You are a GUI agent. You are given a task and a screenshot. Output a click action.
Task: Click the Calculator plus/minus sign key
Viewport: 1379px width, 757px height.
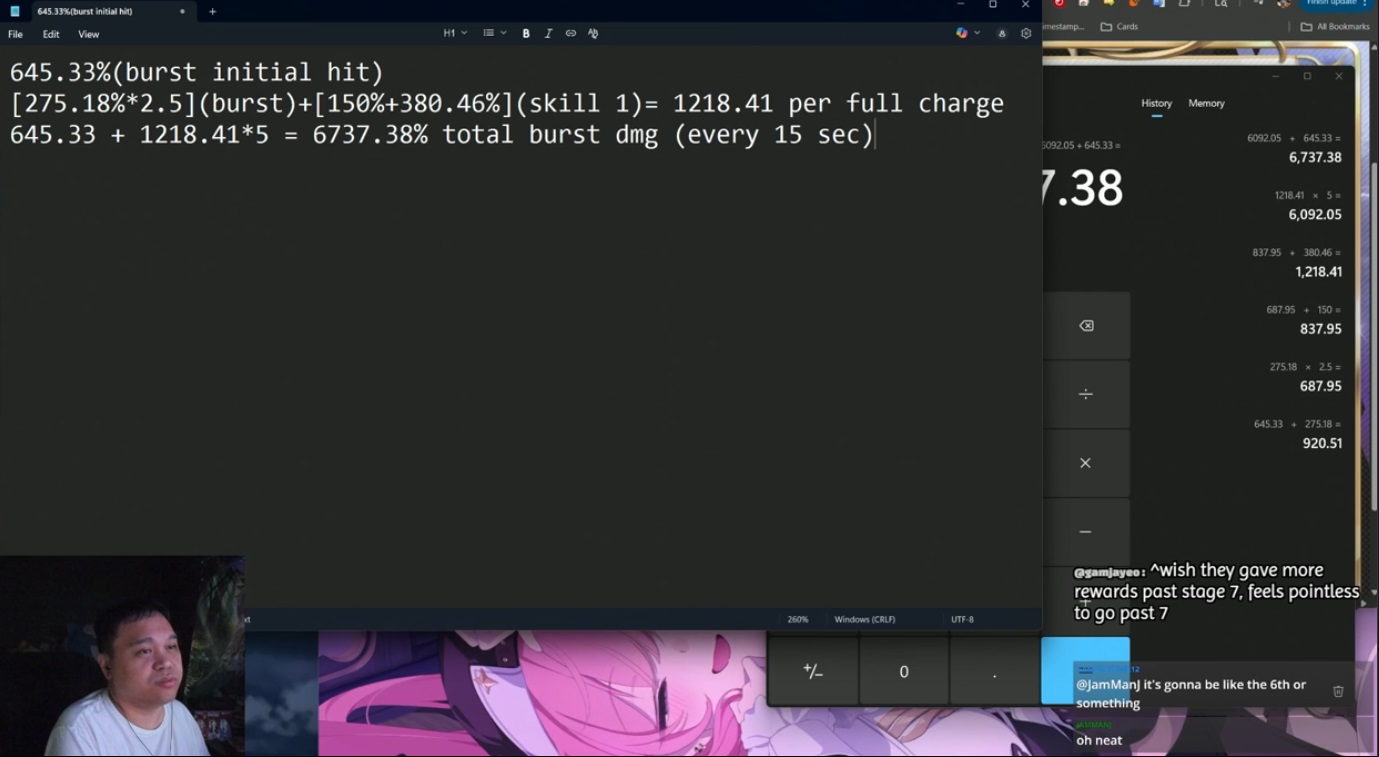813,671
